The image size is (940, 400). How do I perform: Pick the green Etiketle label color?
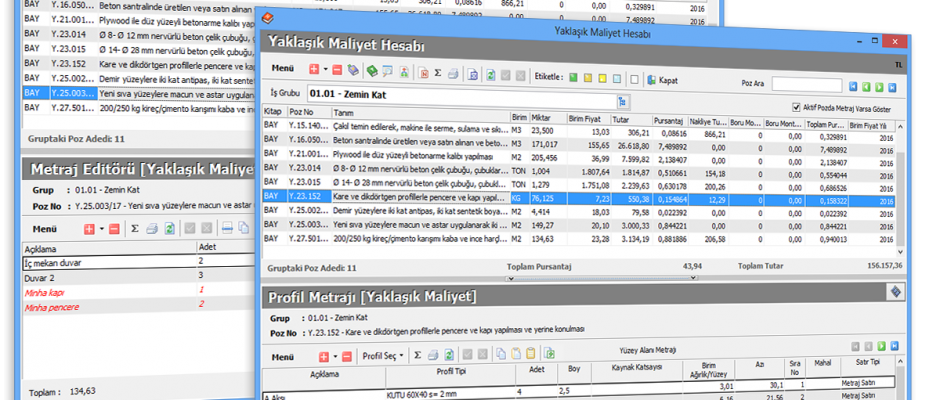click(x=574, y=77)
